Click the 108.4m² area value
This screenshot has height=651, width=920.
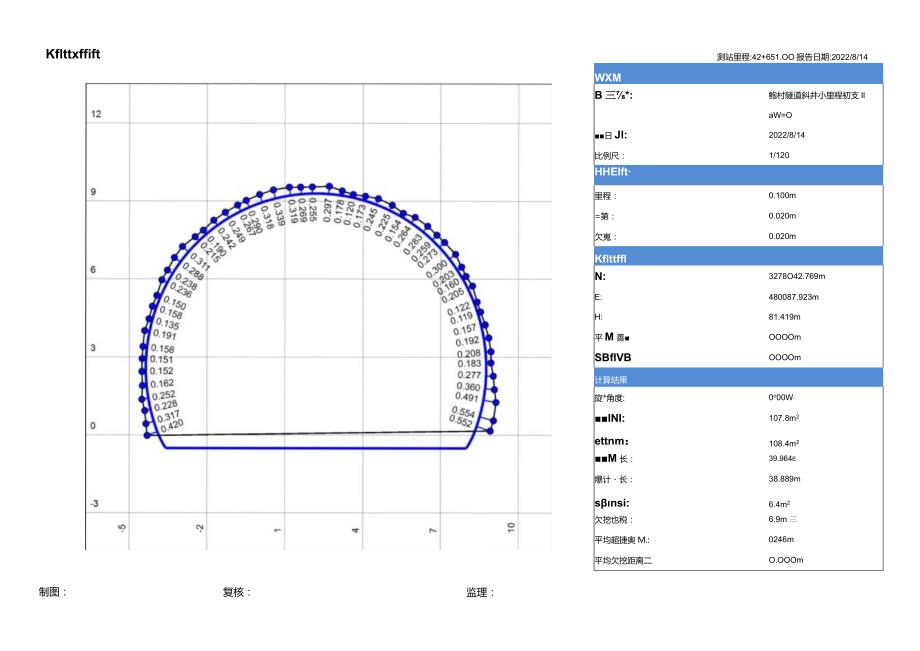tap(784, 442)
